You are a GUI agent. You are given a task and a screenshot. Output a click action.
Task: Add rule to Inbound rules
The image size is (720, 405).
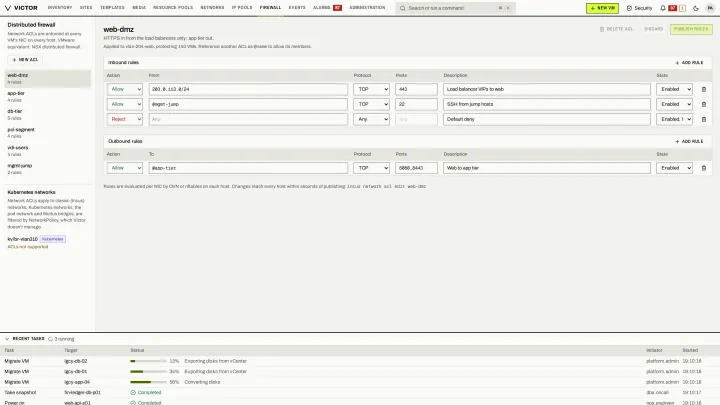689,62
